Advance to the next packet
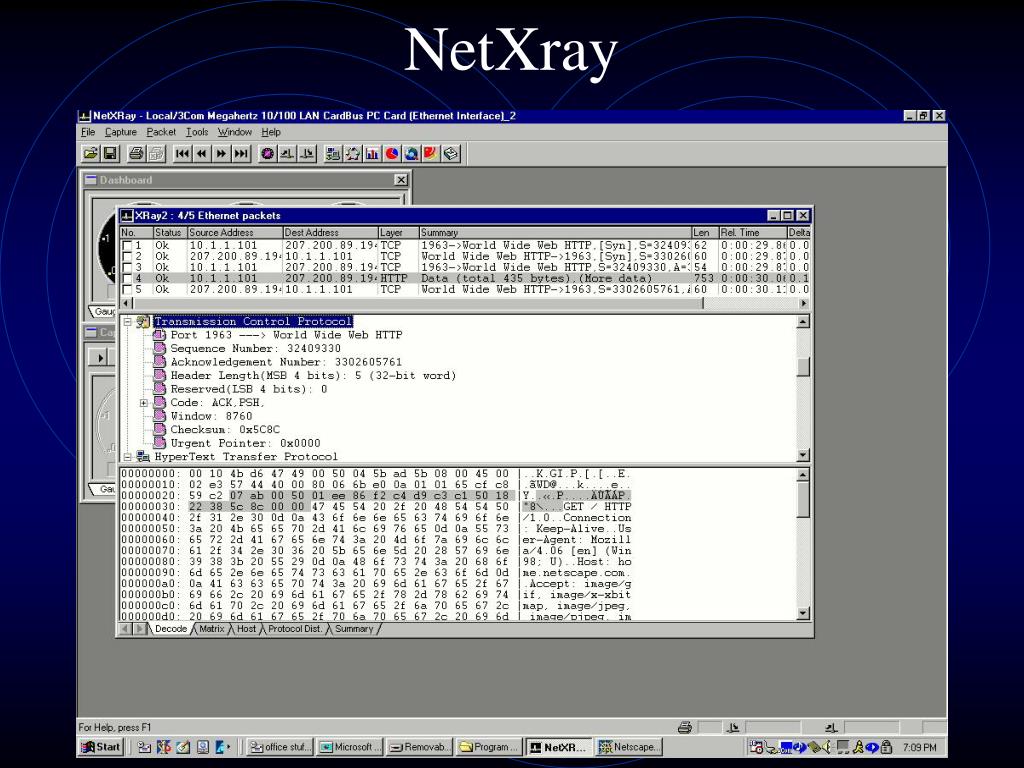Viewport: 1024px width, 768px height. tap(221, 153)
